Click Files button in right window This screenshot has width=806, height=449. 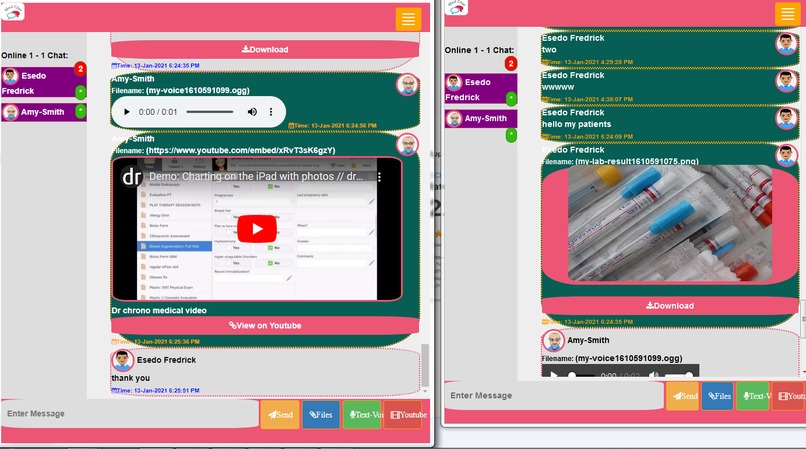719,396
